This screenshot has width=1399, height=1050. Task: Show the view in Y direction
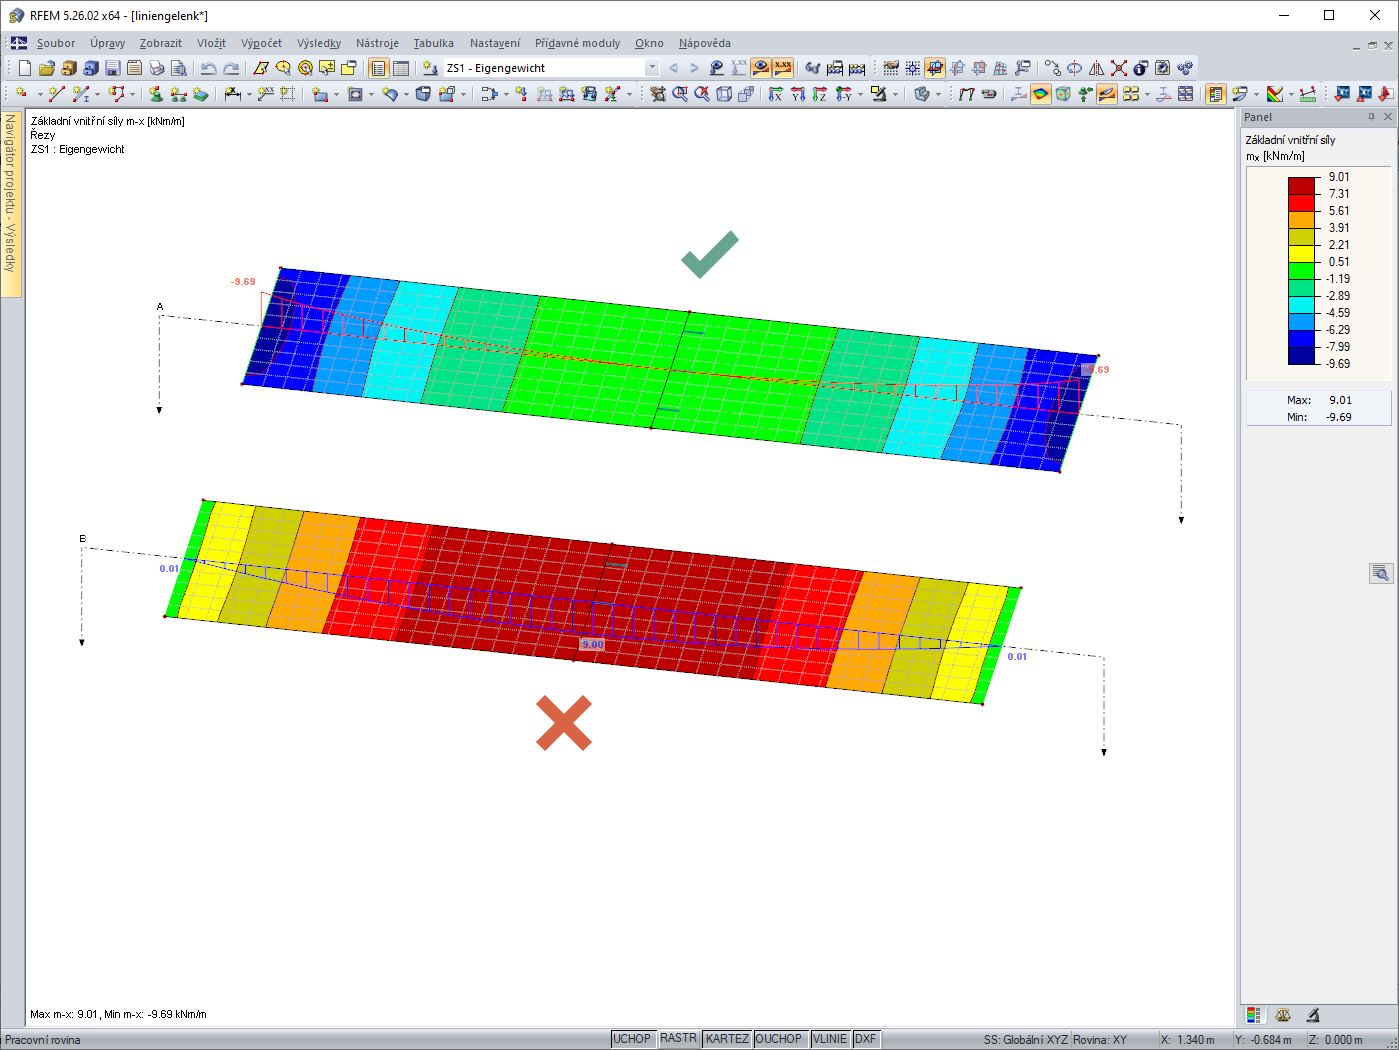point(798,94)
